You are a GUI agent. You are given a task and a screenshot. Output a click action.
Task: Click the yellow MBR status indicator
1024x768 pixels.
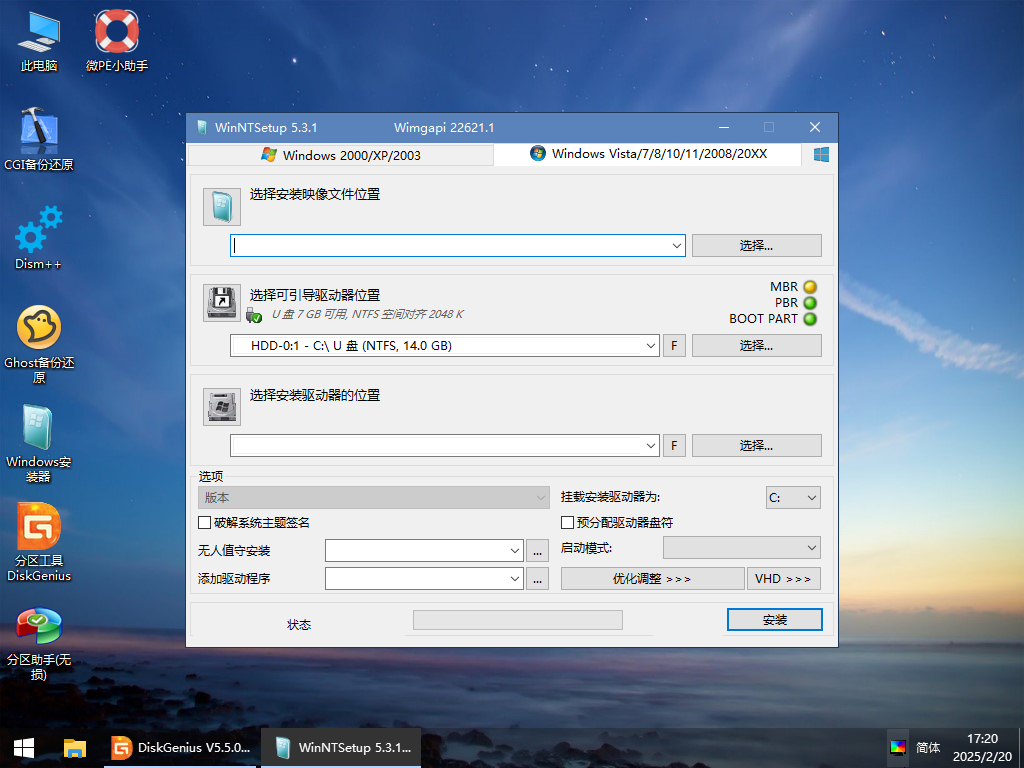810,287
